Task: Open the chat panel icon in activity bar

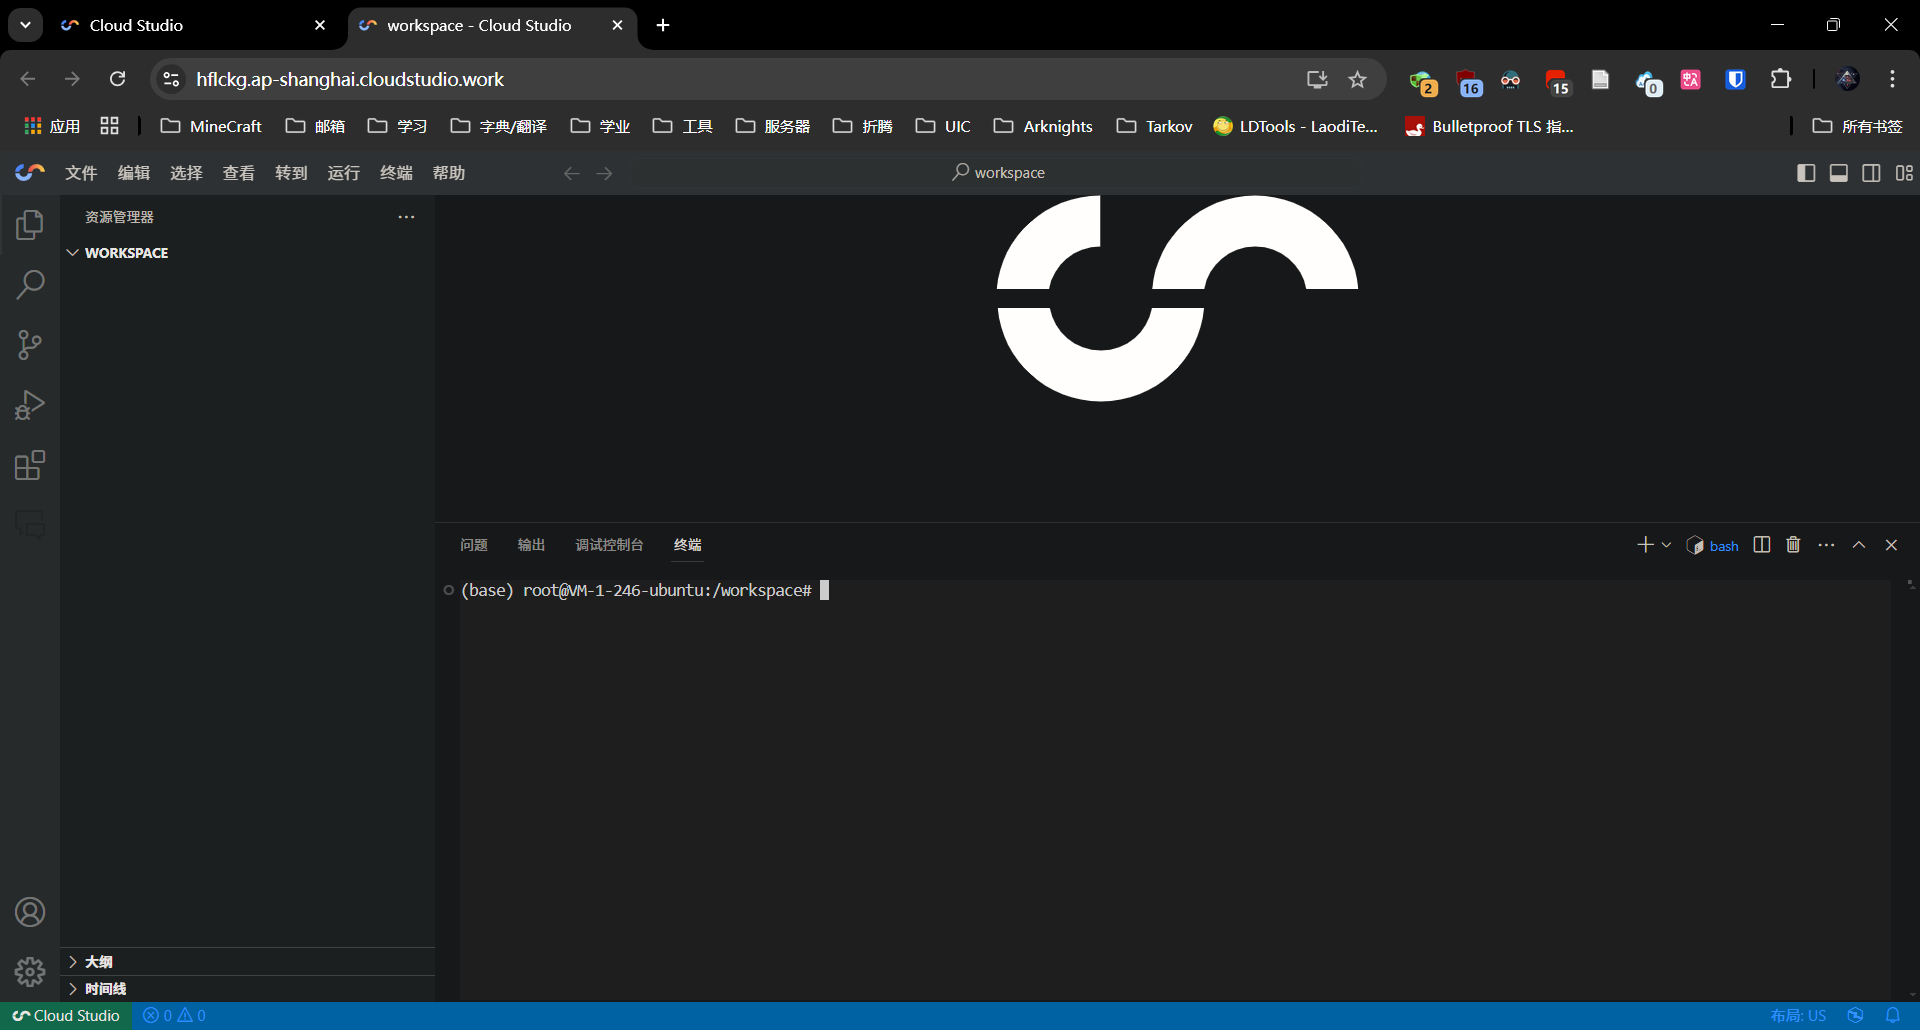Action: pos(30,524)
